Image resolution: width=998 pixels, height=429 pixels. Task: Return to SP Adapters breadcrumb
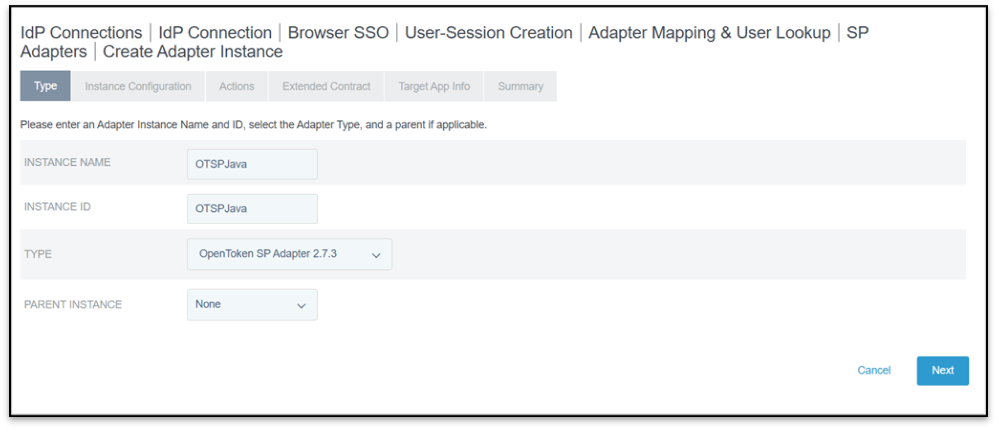[54, 51]
